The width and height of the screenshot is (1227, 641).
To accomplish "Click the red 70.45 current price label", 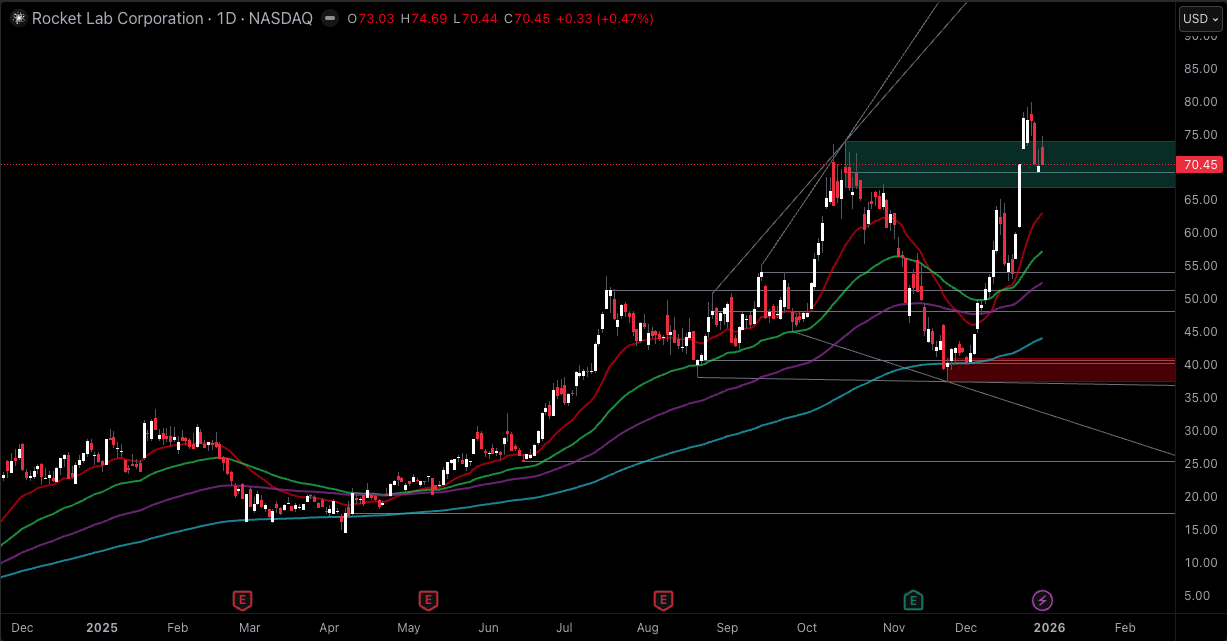I will click(x=1200, y=164).
